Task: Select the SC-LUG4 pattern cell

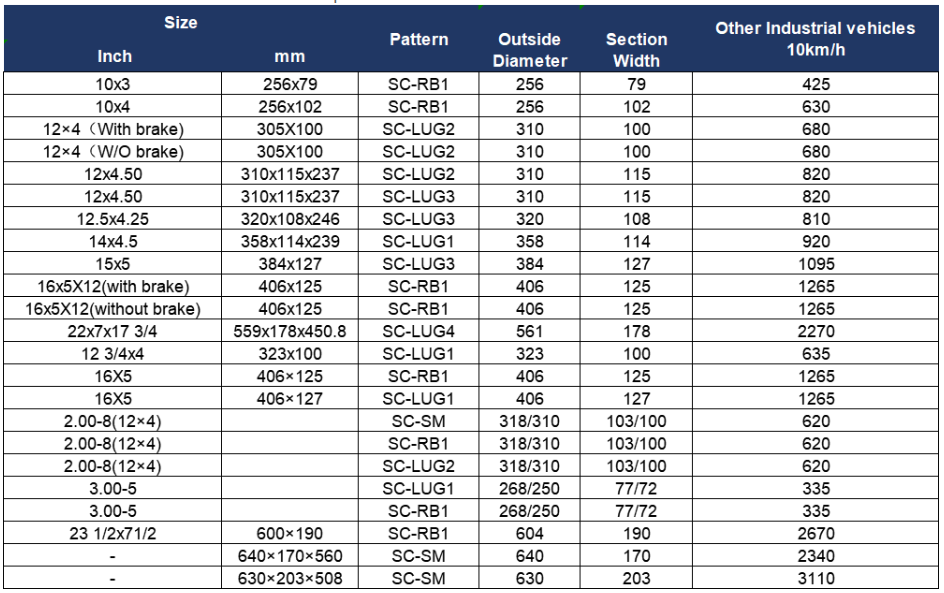Action: coord(418,331)
